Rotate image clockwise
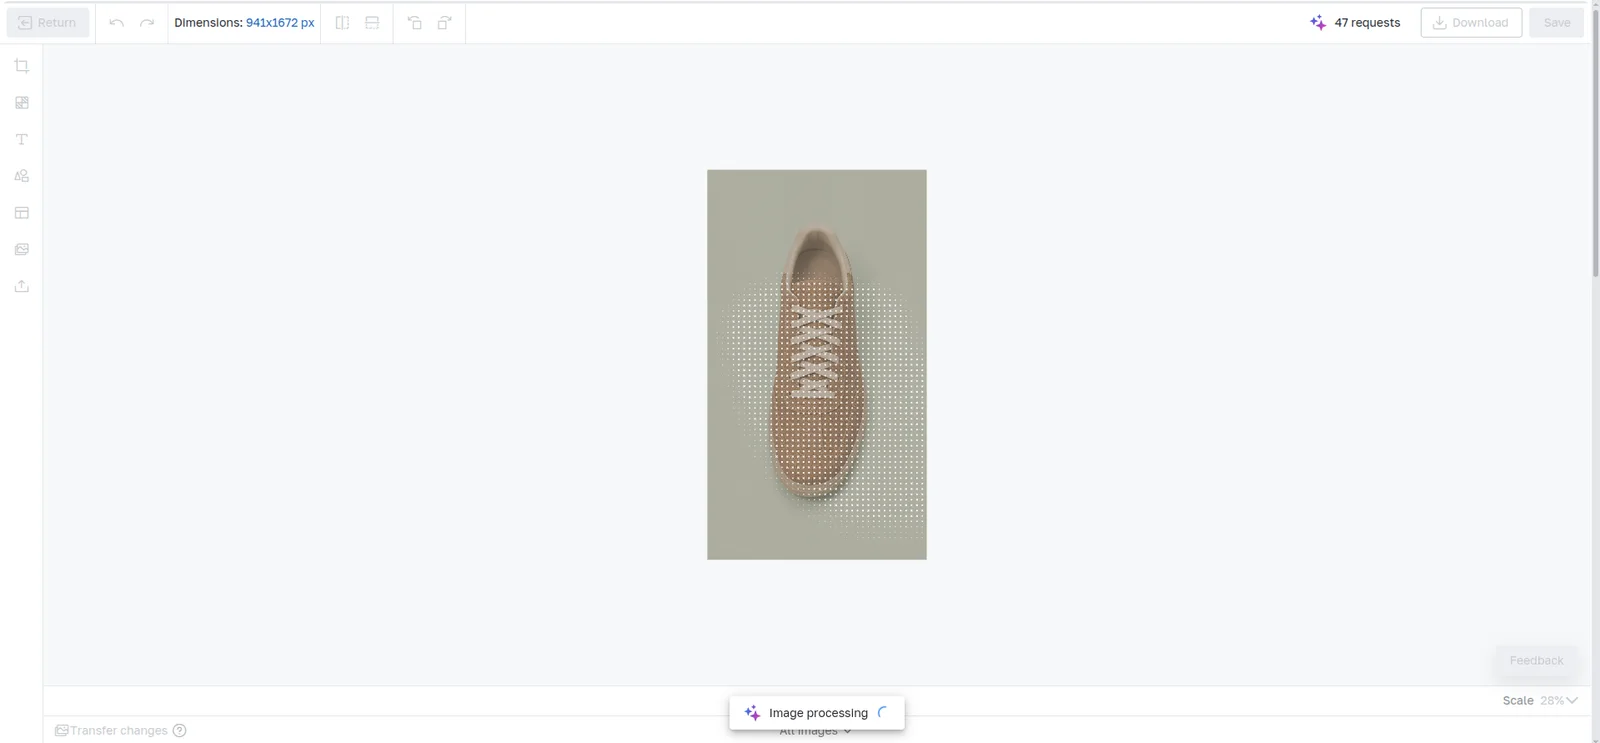The height and width of the screenshot is (743, 1600). [x=445, y=23]
